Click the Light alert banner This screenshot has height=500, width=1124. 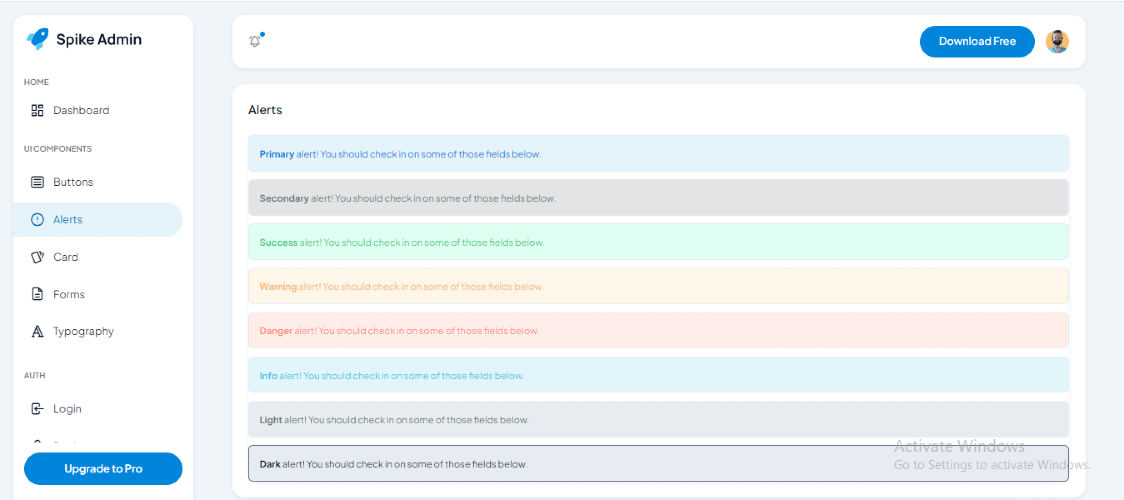[x=658, y=419]
